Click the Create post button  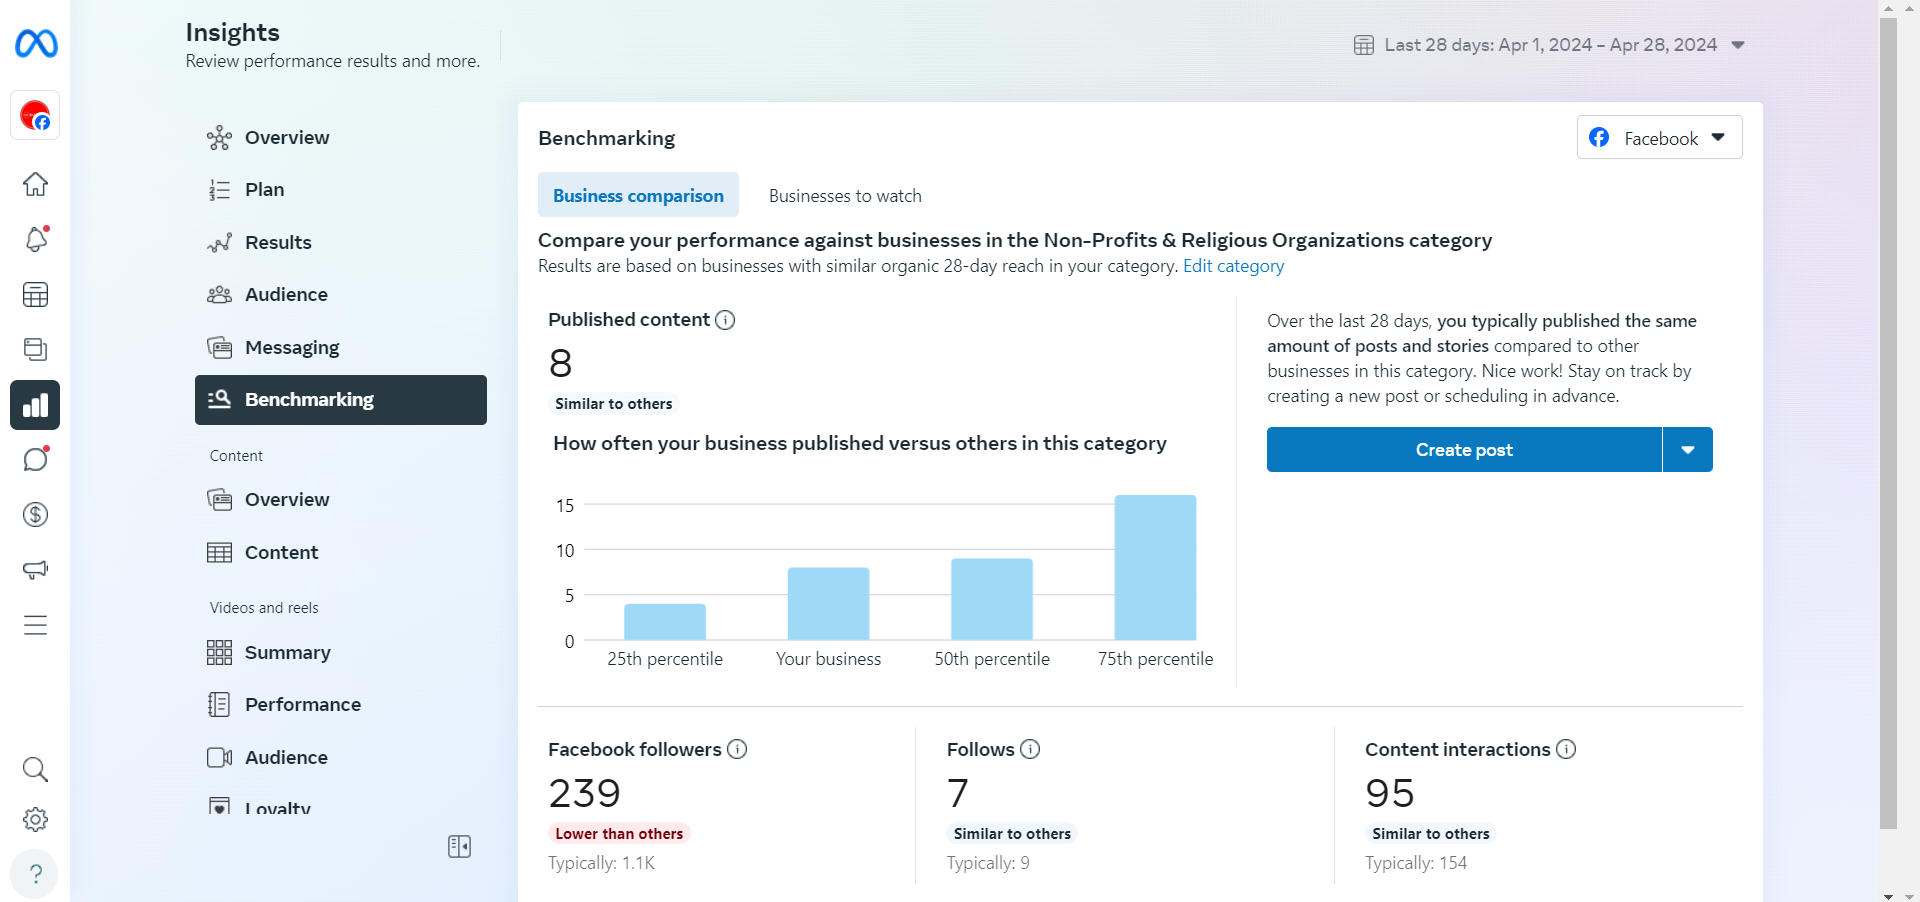pos(1464,450)
